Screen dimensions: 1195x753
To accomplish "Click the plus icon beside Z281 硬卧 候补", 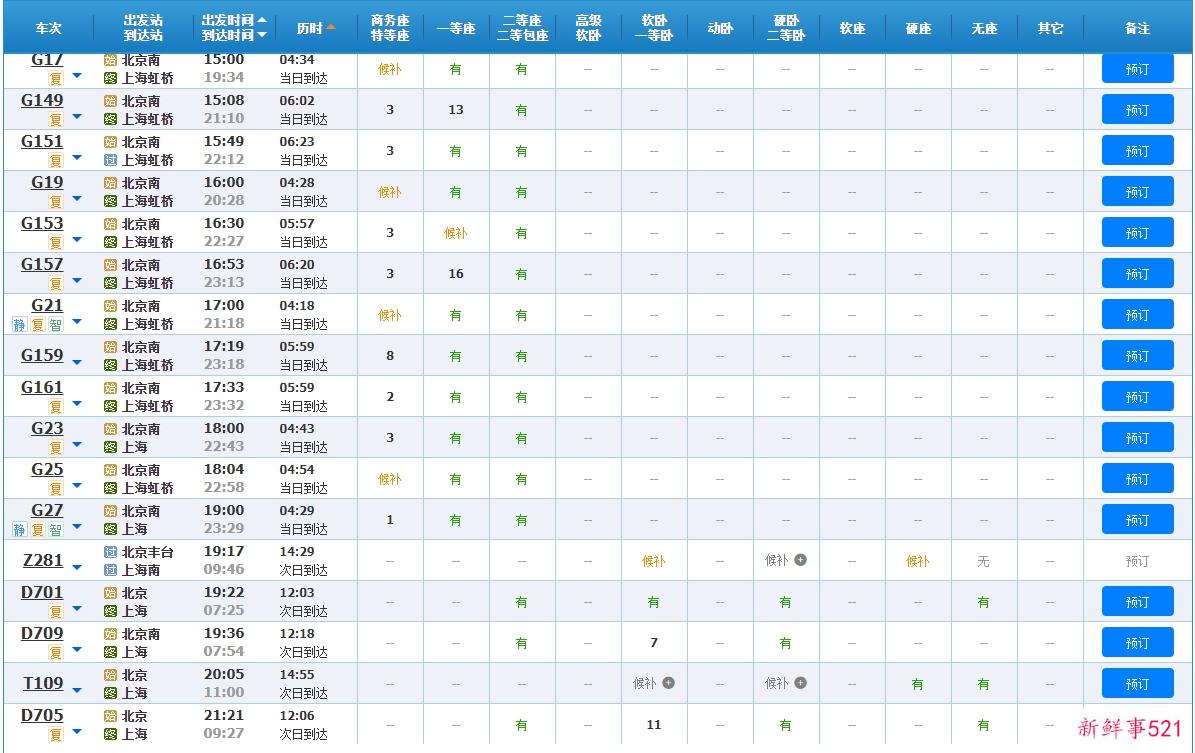I will point(800,560).
